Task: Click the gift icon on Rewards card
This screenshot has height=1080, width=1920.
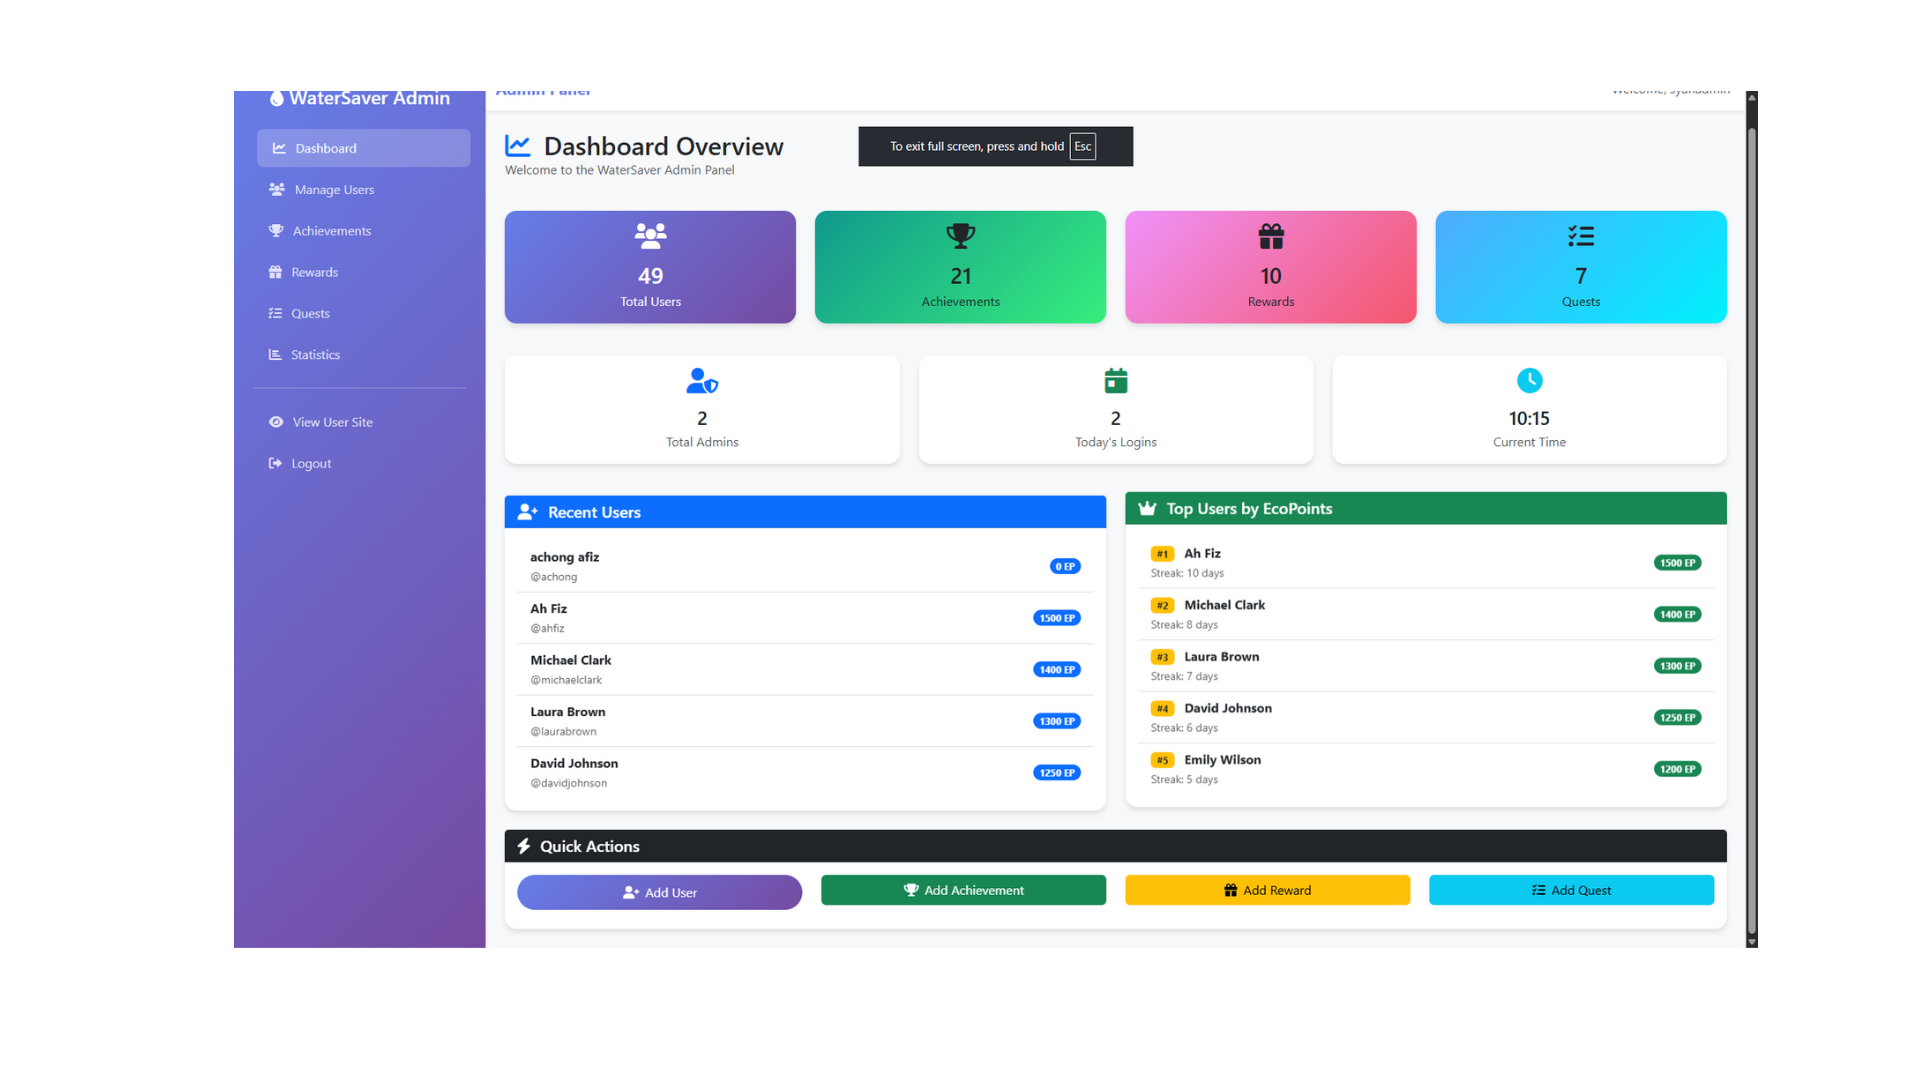Action: point(1271,236)
